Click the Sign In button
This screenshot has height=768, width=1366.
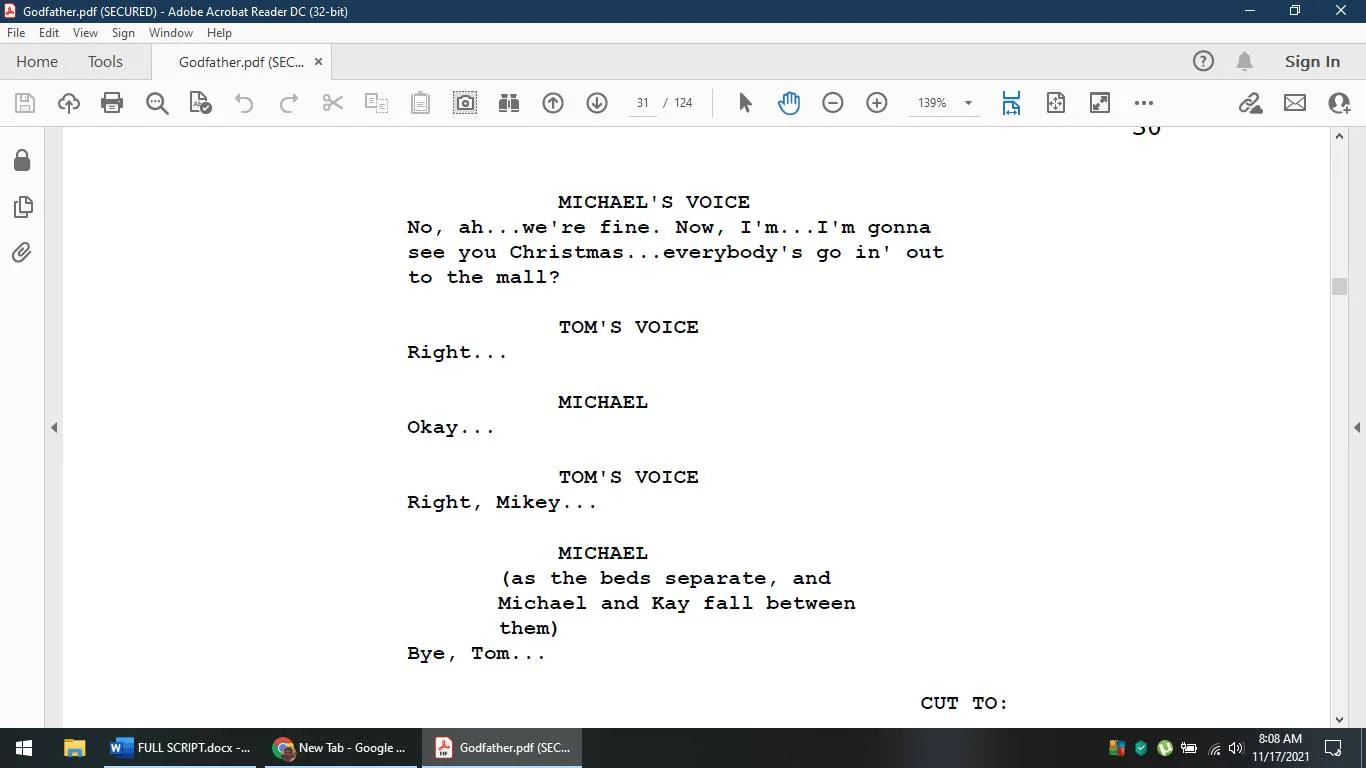[1312, 62]
